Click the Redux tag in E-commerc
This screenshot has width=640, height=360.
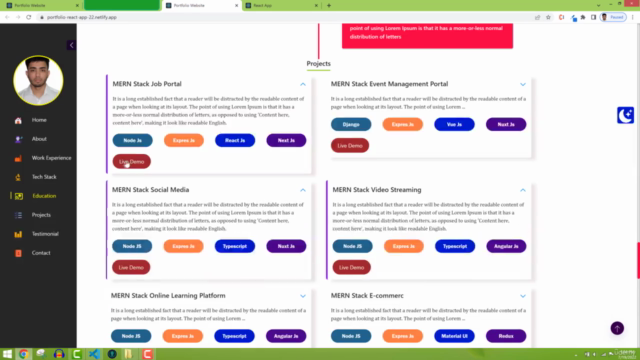pos(506,336)
